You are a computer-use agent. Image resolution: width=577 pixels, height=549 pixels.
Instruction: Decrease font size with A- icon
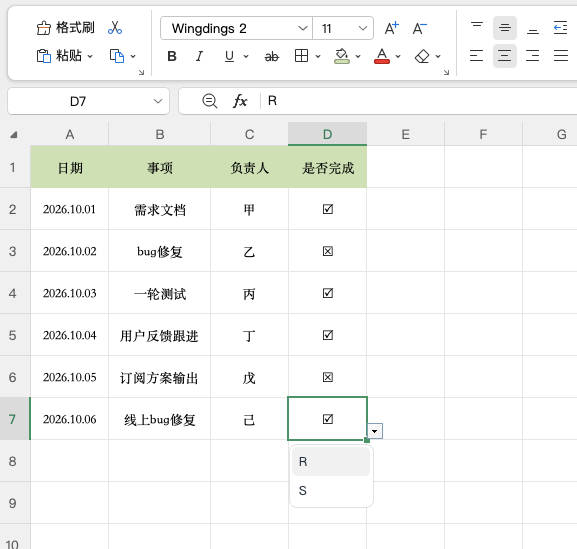(420, 28)
